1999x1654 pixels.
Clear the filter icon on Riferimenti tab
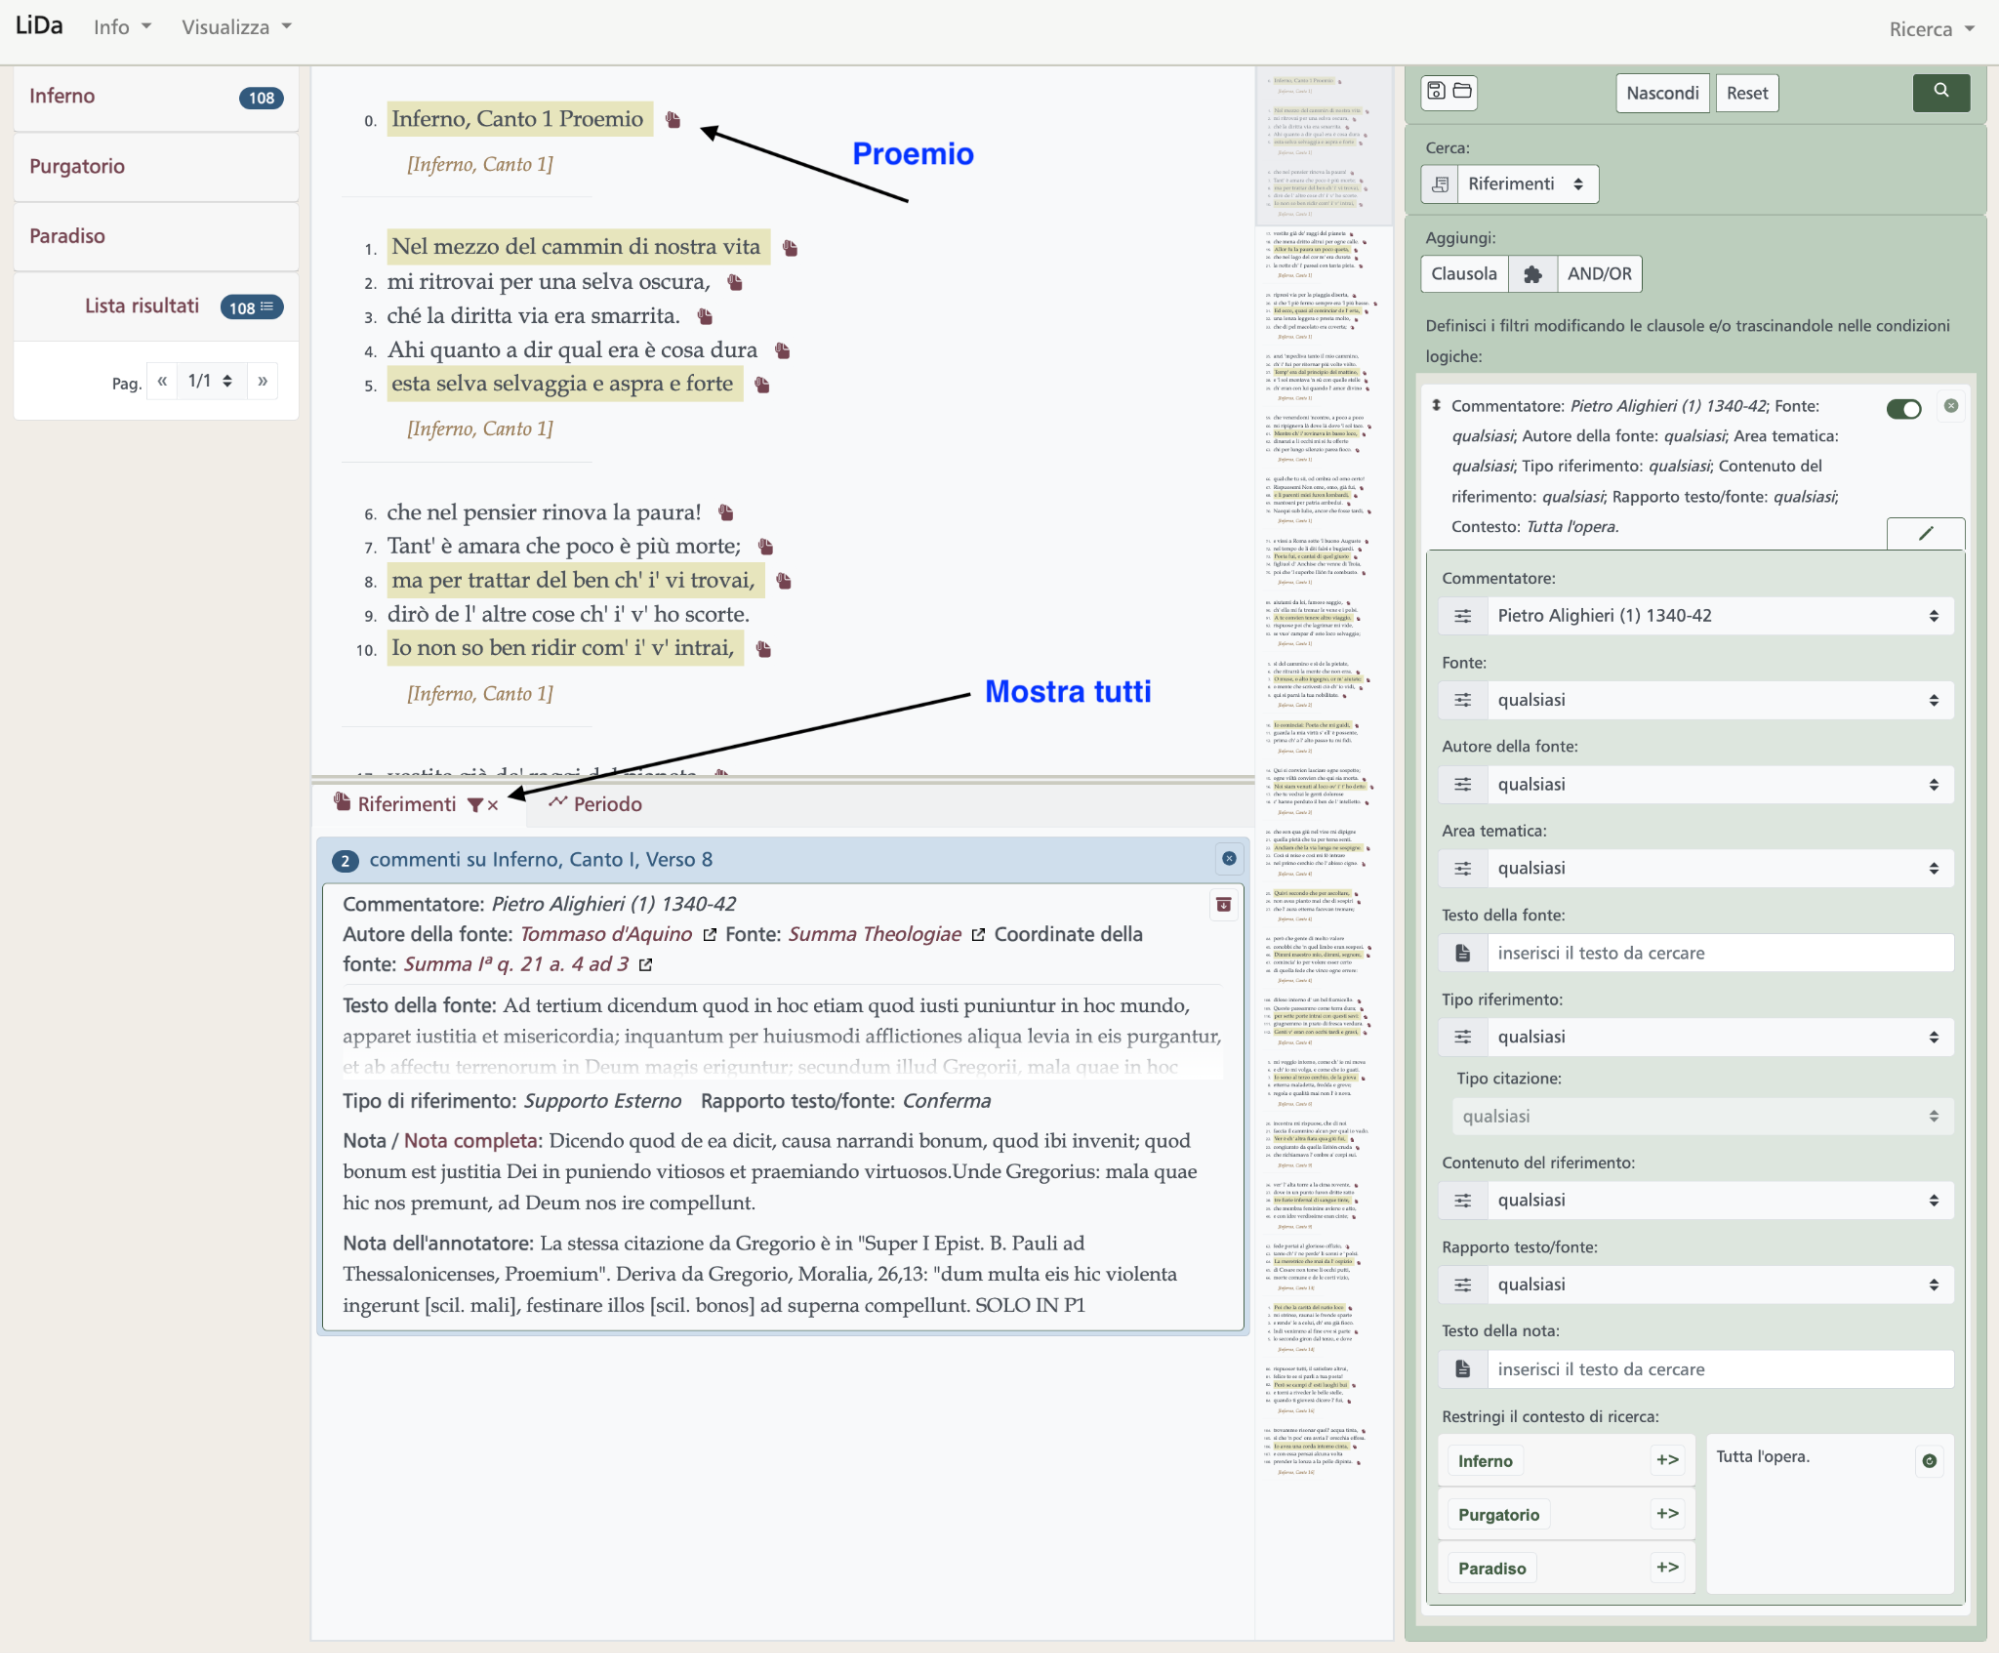[x=483, y=805]
